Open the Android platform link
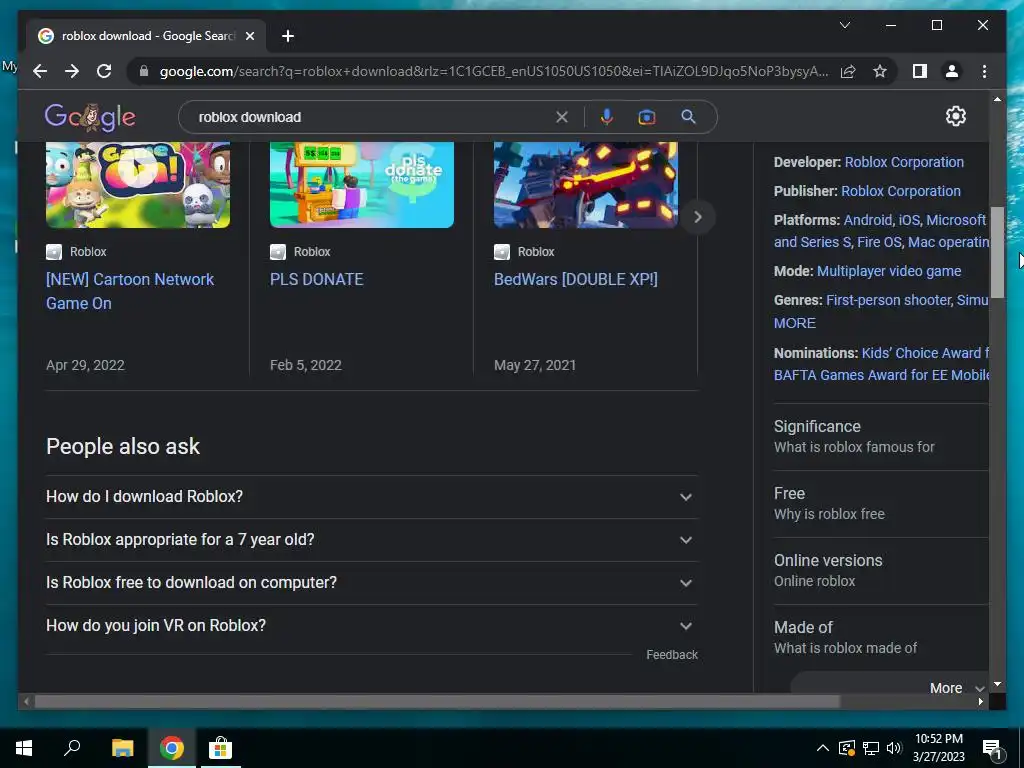The height and width of the screenshot is (768, 1024). coord(868,219)
